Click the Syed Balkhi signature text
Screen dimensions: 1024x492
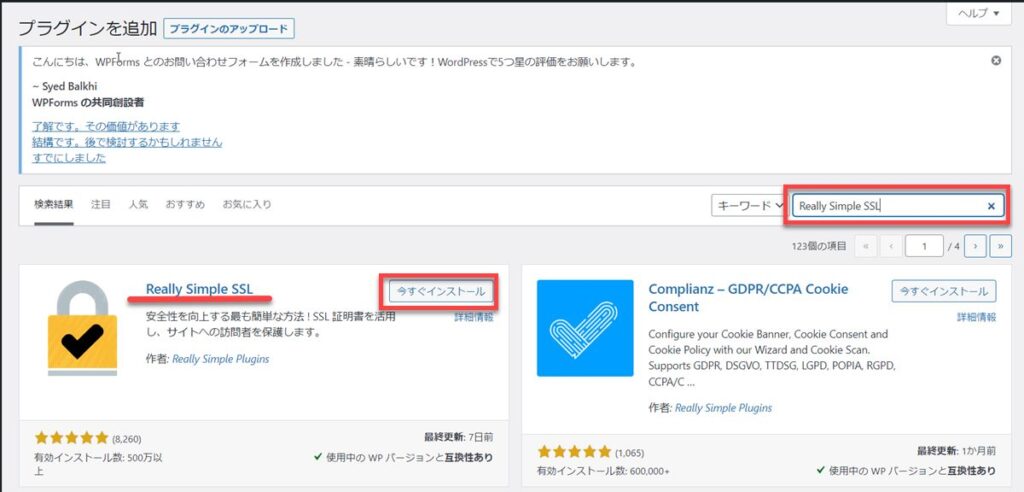click(63, 86)
